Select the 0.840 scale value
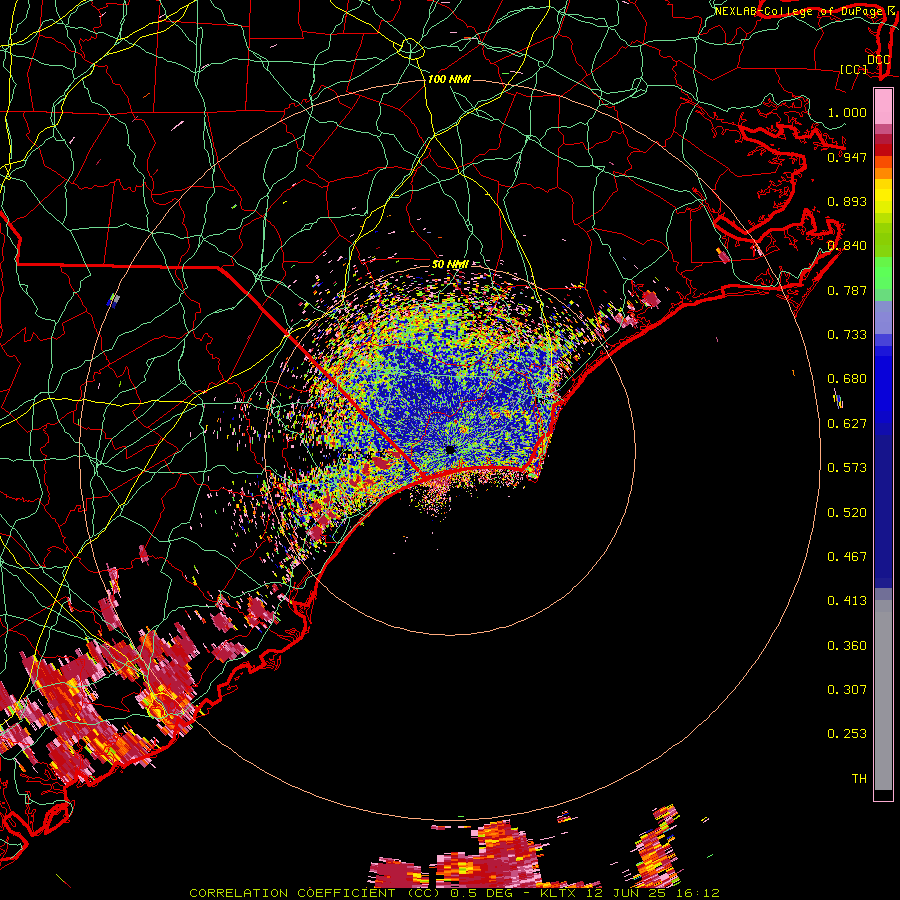Viewport: 900px width, 900px height. (847, 246)
